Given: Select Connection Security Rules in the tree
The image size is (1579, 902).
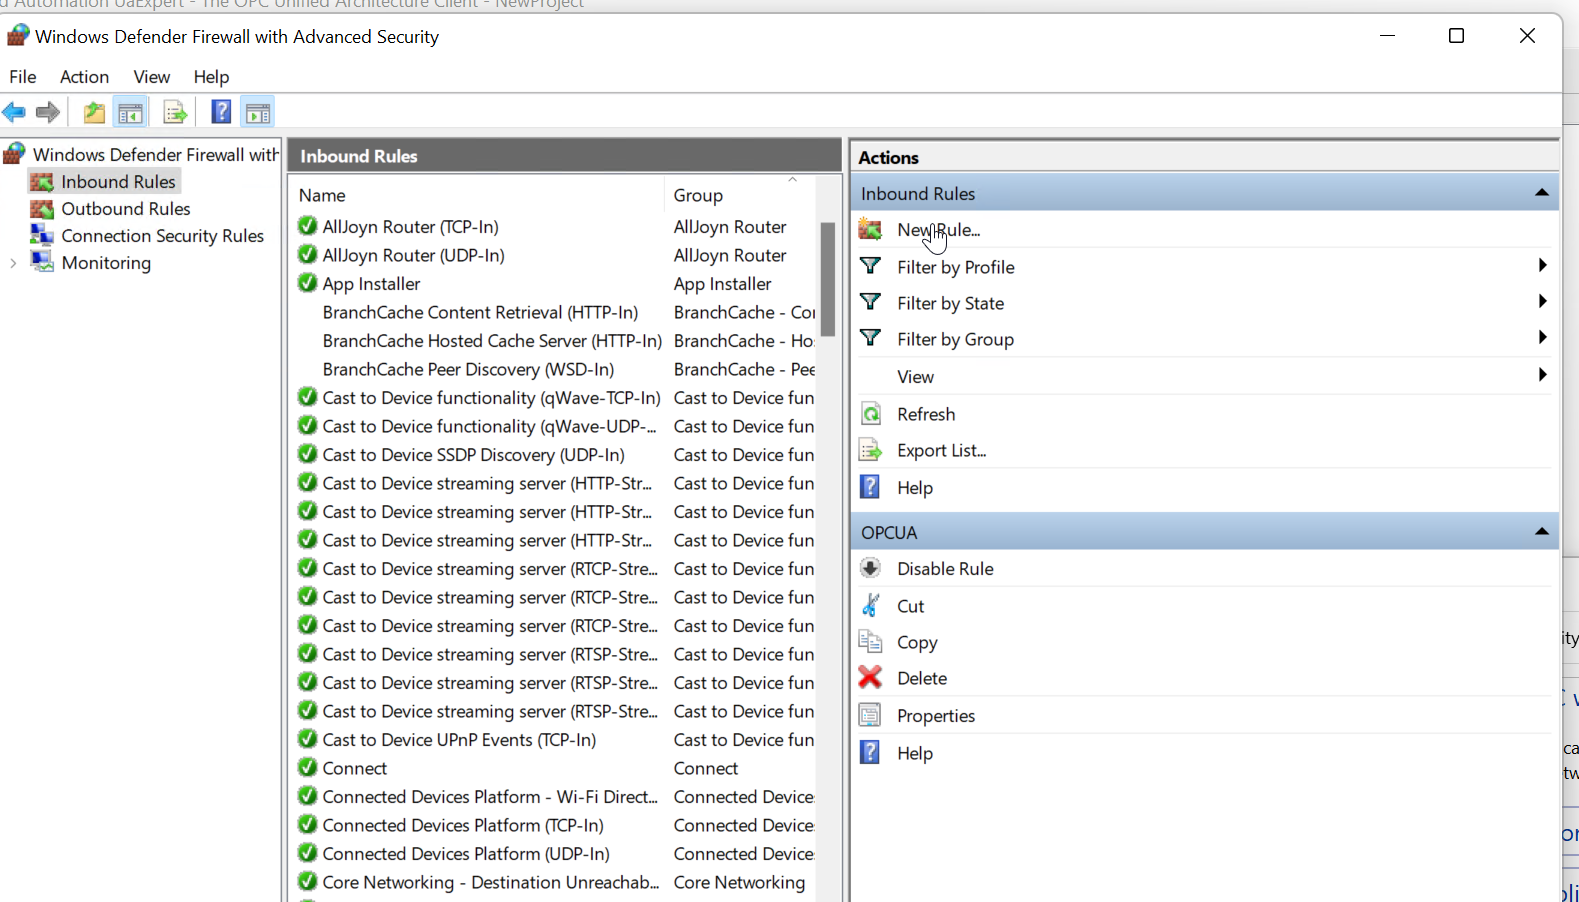Looking at the screenshot, I should (163, 236).
